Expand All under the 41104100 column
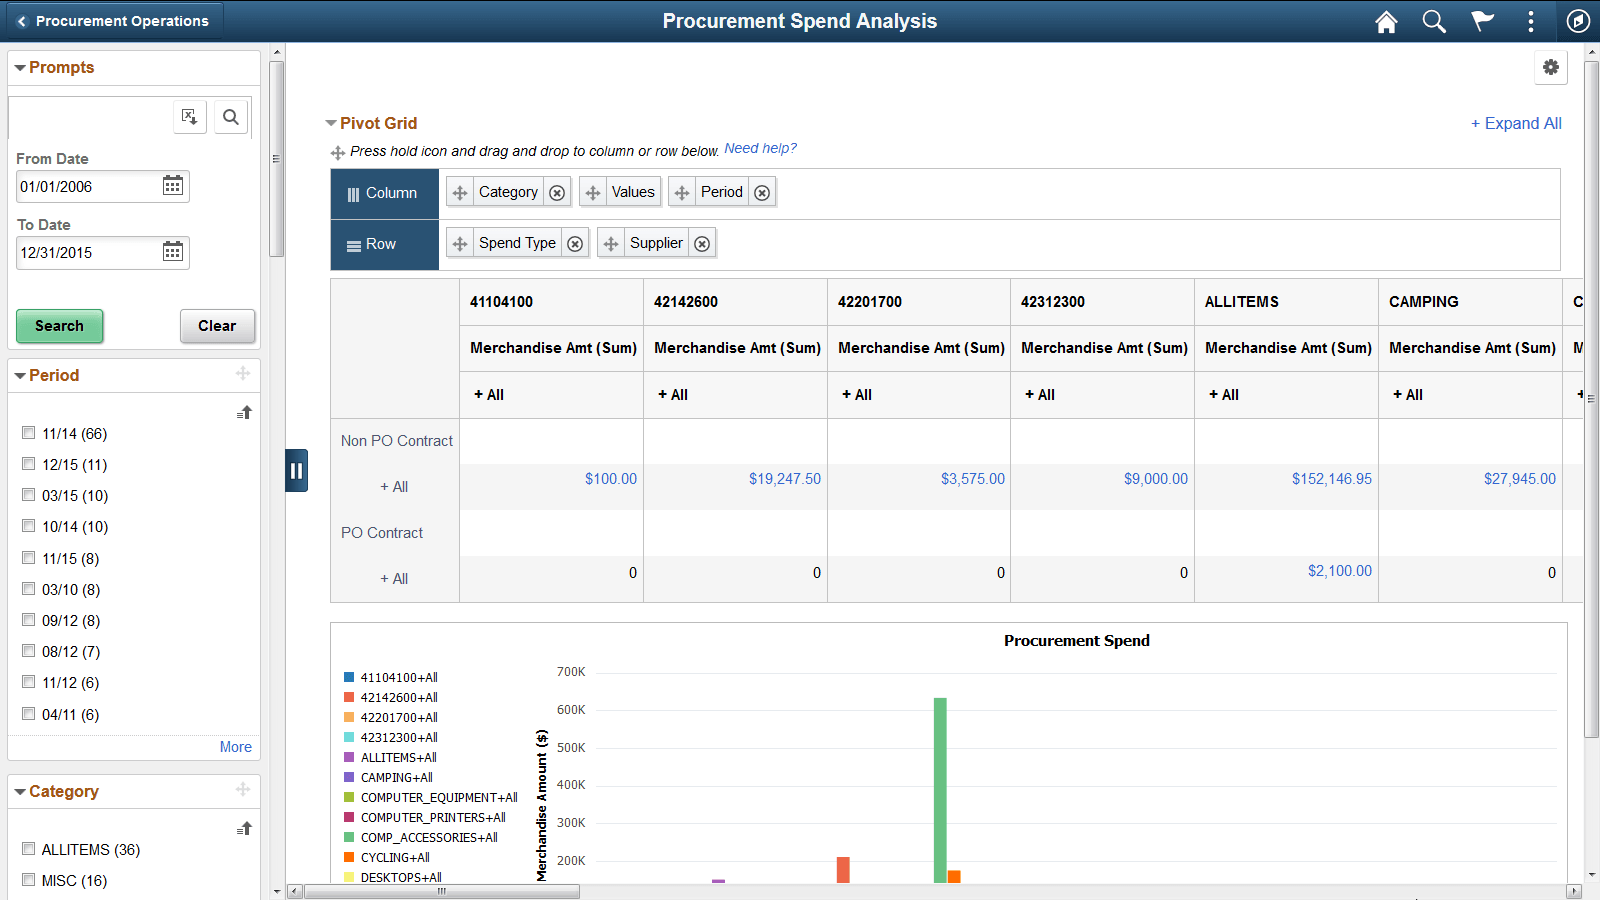The height and width of the screenshot is (900, 1600). coord(488,394)
